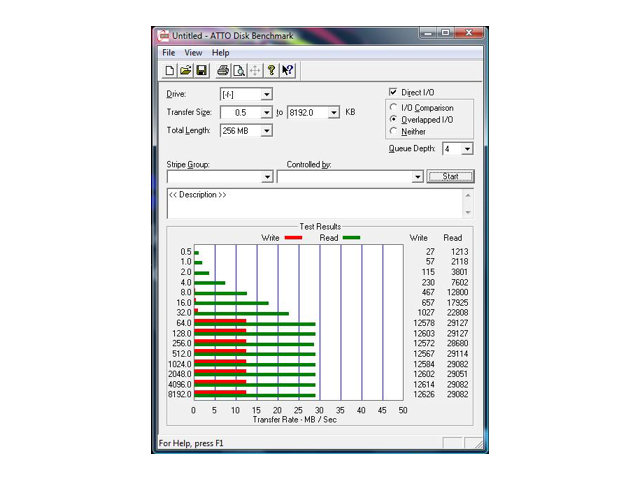Open Print Preview toolbar icon
640x480 pixels.
point(239,71)
